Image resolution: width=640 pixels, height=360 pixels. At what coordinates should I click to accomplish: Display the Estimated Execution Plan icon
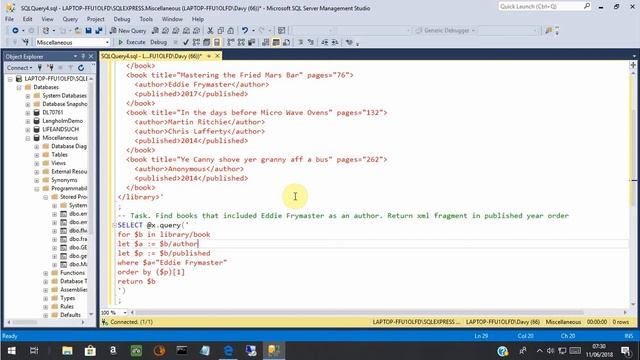pyautogui.click(x=196, y=42)
